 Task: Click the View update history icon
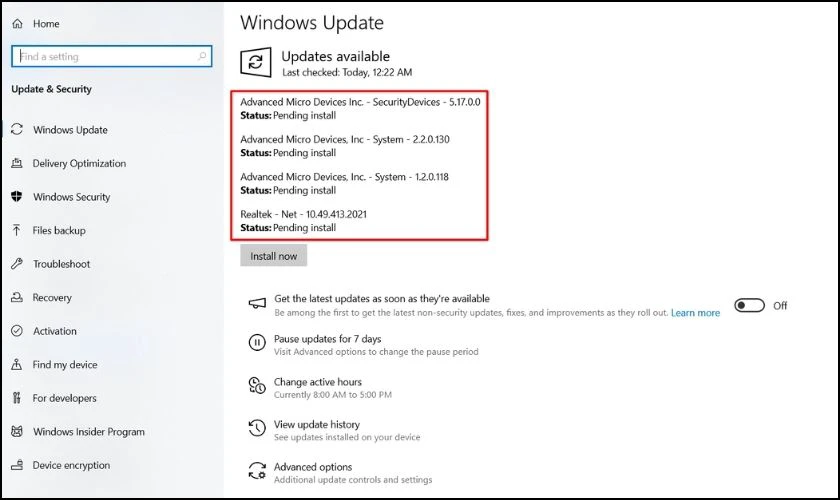(257, 428)
